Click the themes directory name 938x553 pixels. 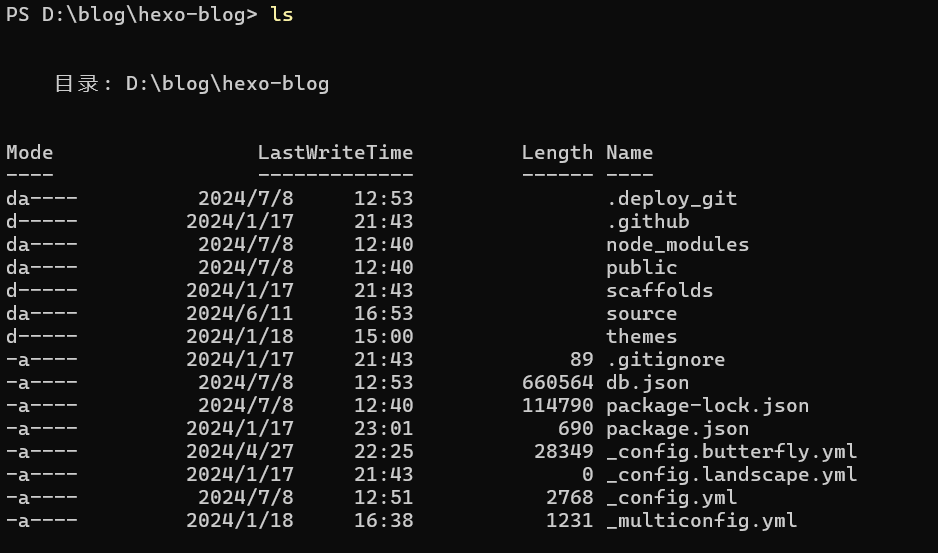(641, 336)
